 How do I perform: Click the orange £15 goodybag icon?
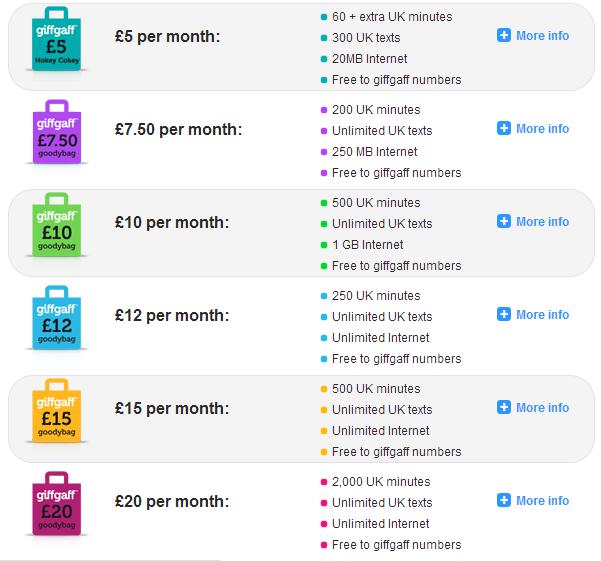tap(56, 411)
